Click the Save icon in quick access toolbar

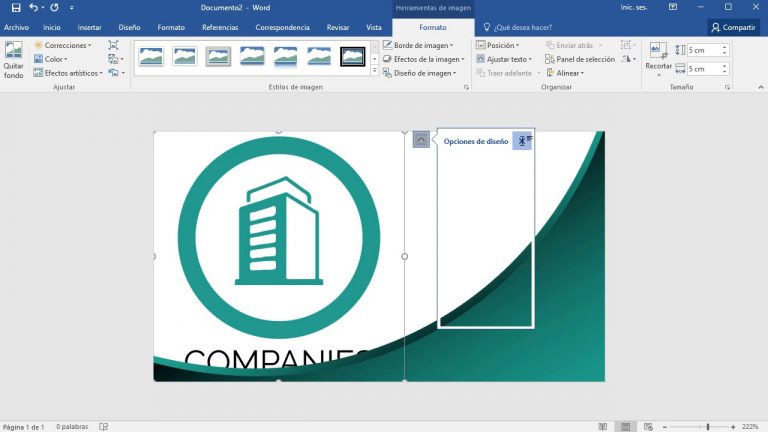15,7
